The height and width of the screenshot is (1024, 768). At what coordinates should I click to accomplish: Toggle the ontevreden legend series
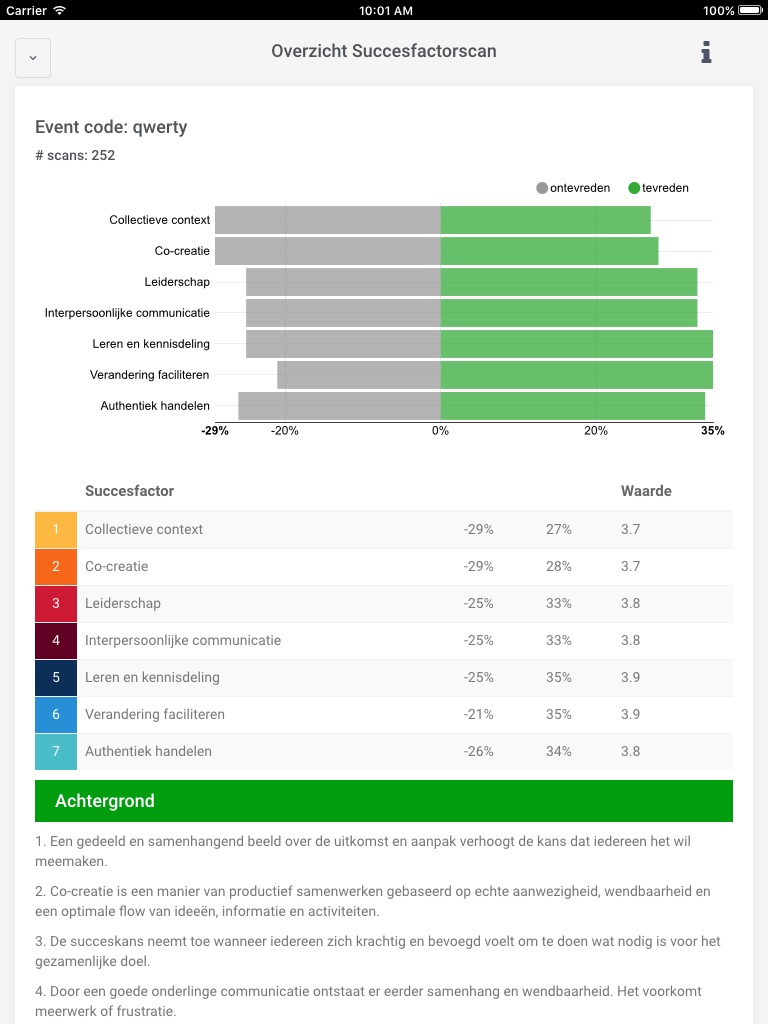(x=571, y=188)
